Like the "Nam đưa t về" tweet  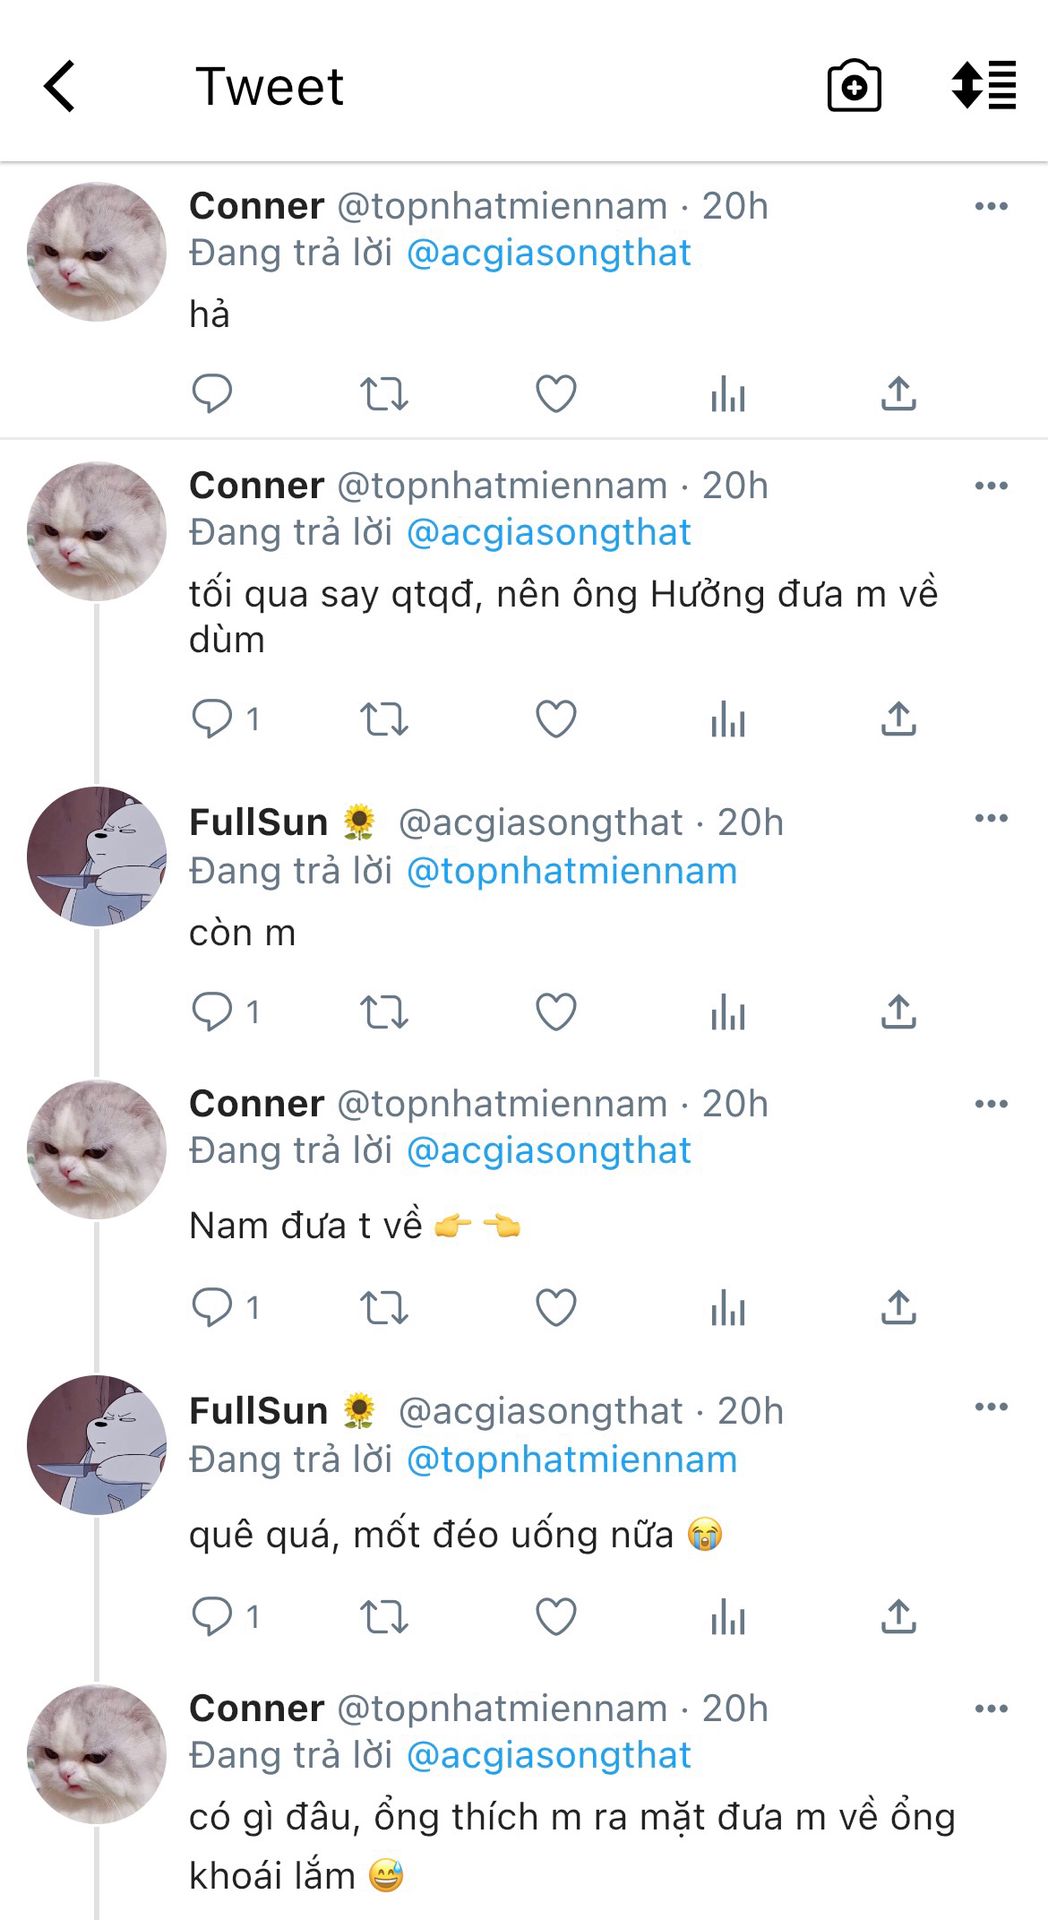[x=556, y=1307]
